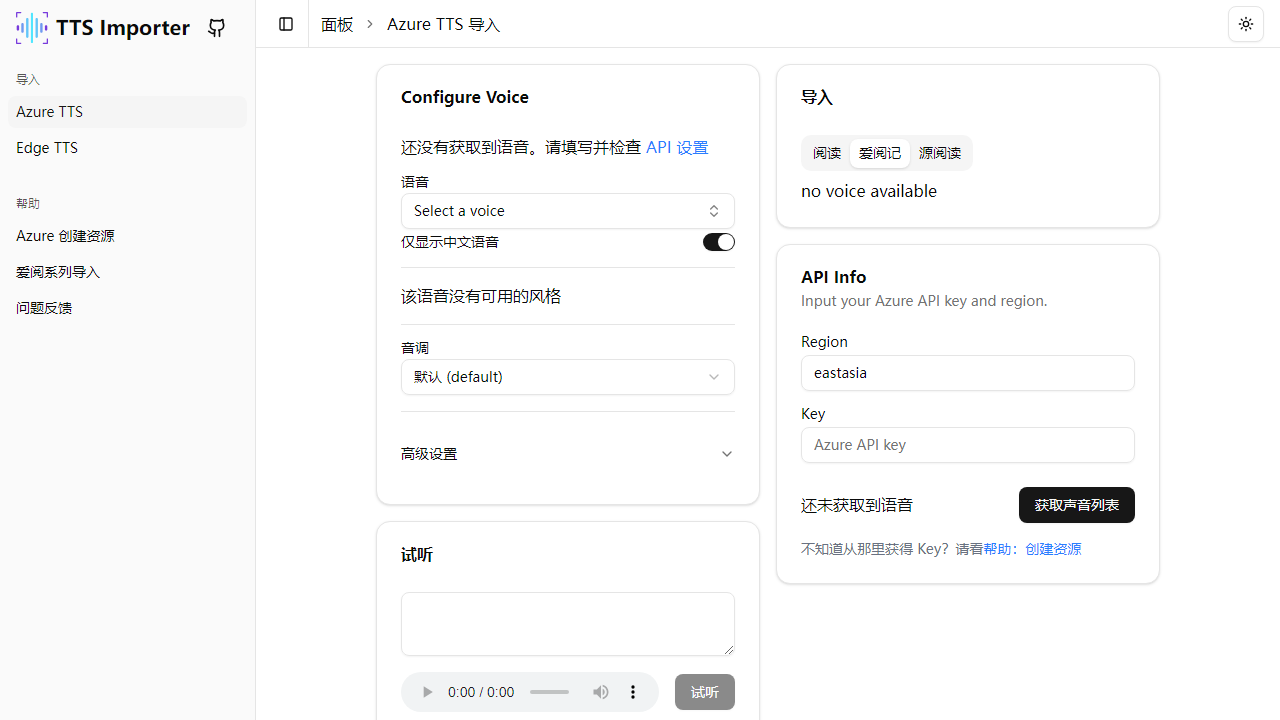This screenshot has height=720, width=1280.
Task: Open 爱阅系列导入 help page
Action: pyautogui.click(x=127, y=272)
